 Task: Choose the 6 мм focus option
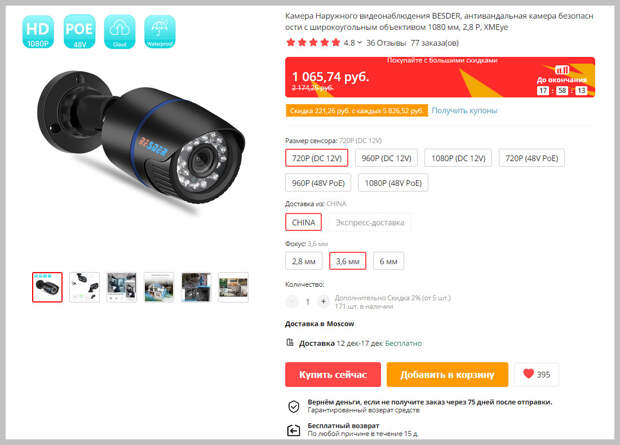point(388,261)
